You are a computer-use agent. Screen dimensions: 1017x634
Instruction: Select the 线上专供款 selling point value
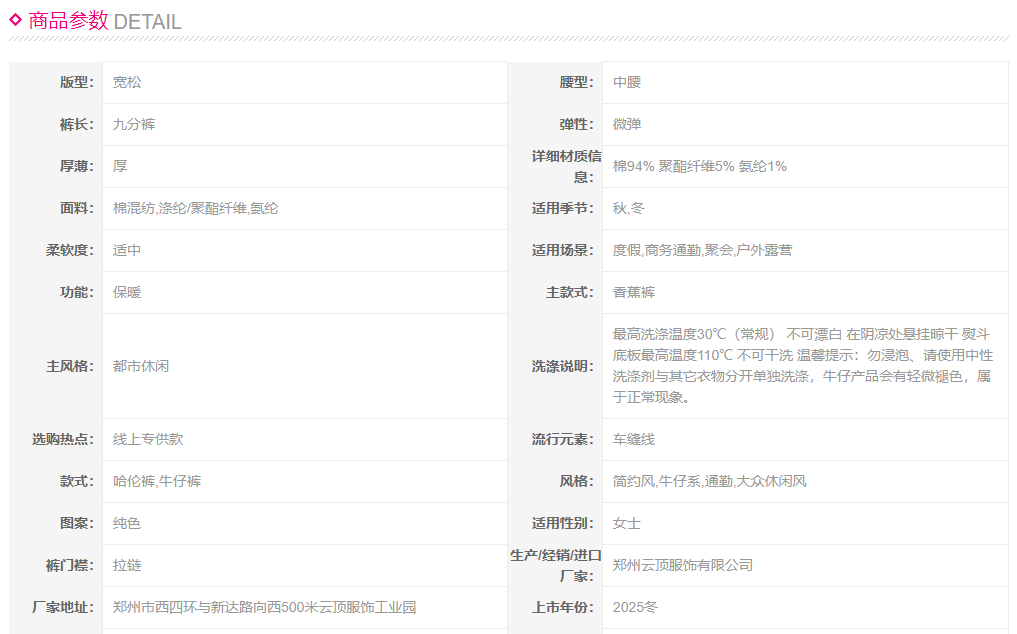pyautogui.click(x=148, y=439)
